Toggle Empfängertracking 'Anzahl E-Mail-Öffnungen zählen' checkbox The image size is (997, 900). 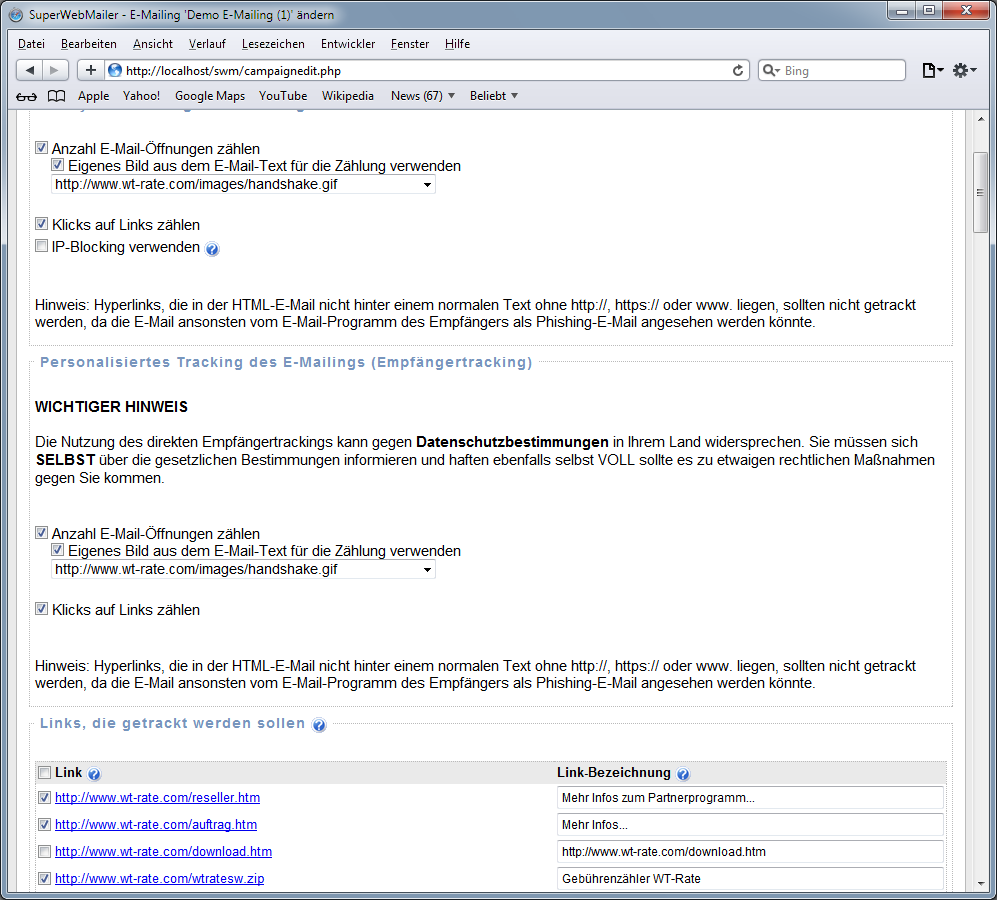point(41,532)
